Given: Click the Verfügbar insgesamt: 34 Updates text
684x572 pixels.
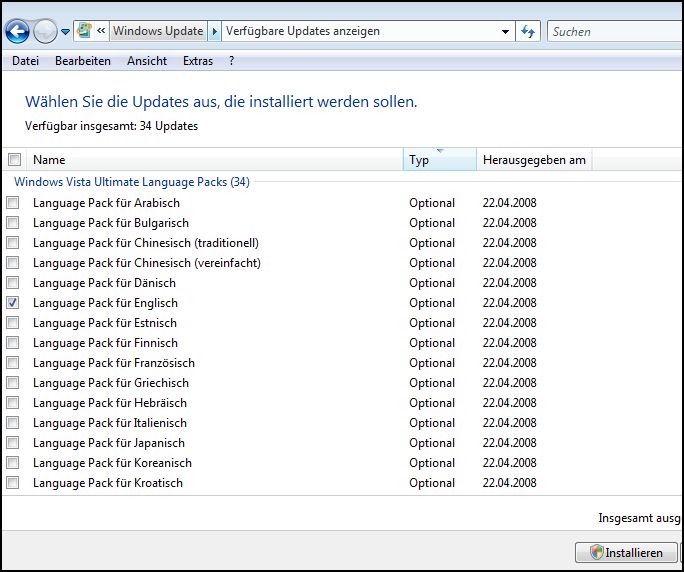Looking at the screenshot, I should [x=112, y=126].
